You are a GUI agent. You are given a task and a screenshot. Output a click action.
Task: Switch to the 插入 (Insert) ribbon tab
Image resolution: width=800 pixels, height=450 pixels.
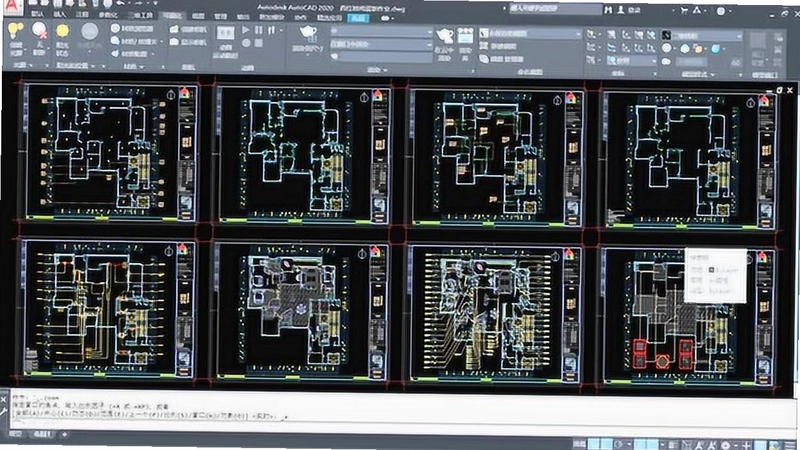[60, 14]
